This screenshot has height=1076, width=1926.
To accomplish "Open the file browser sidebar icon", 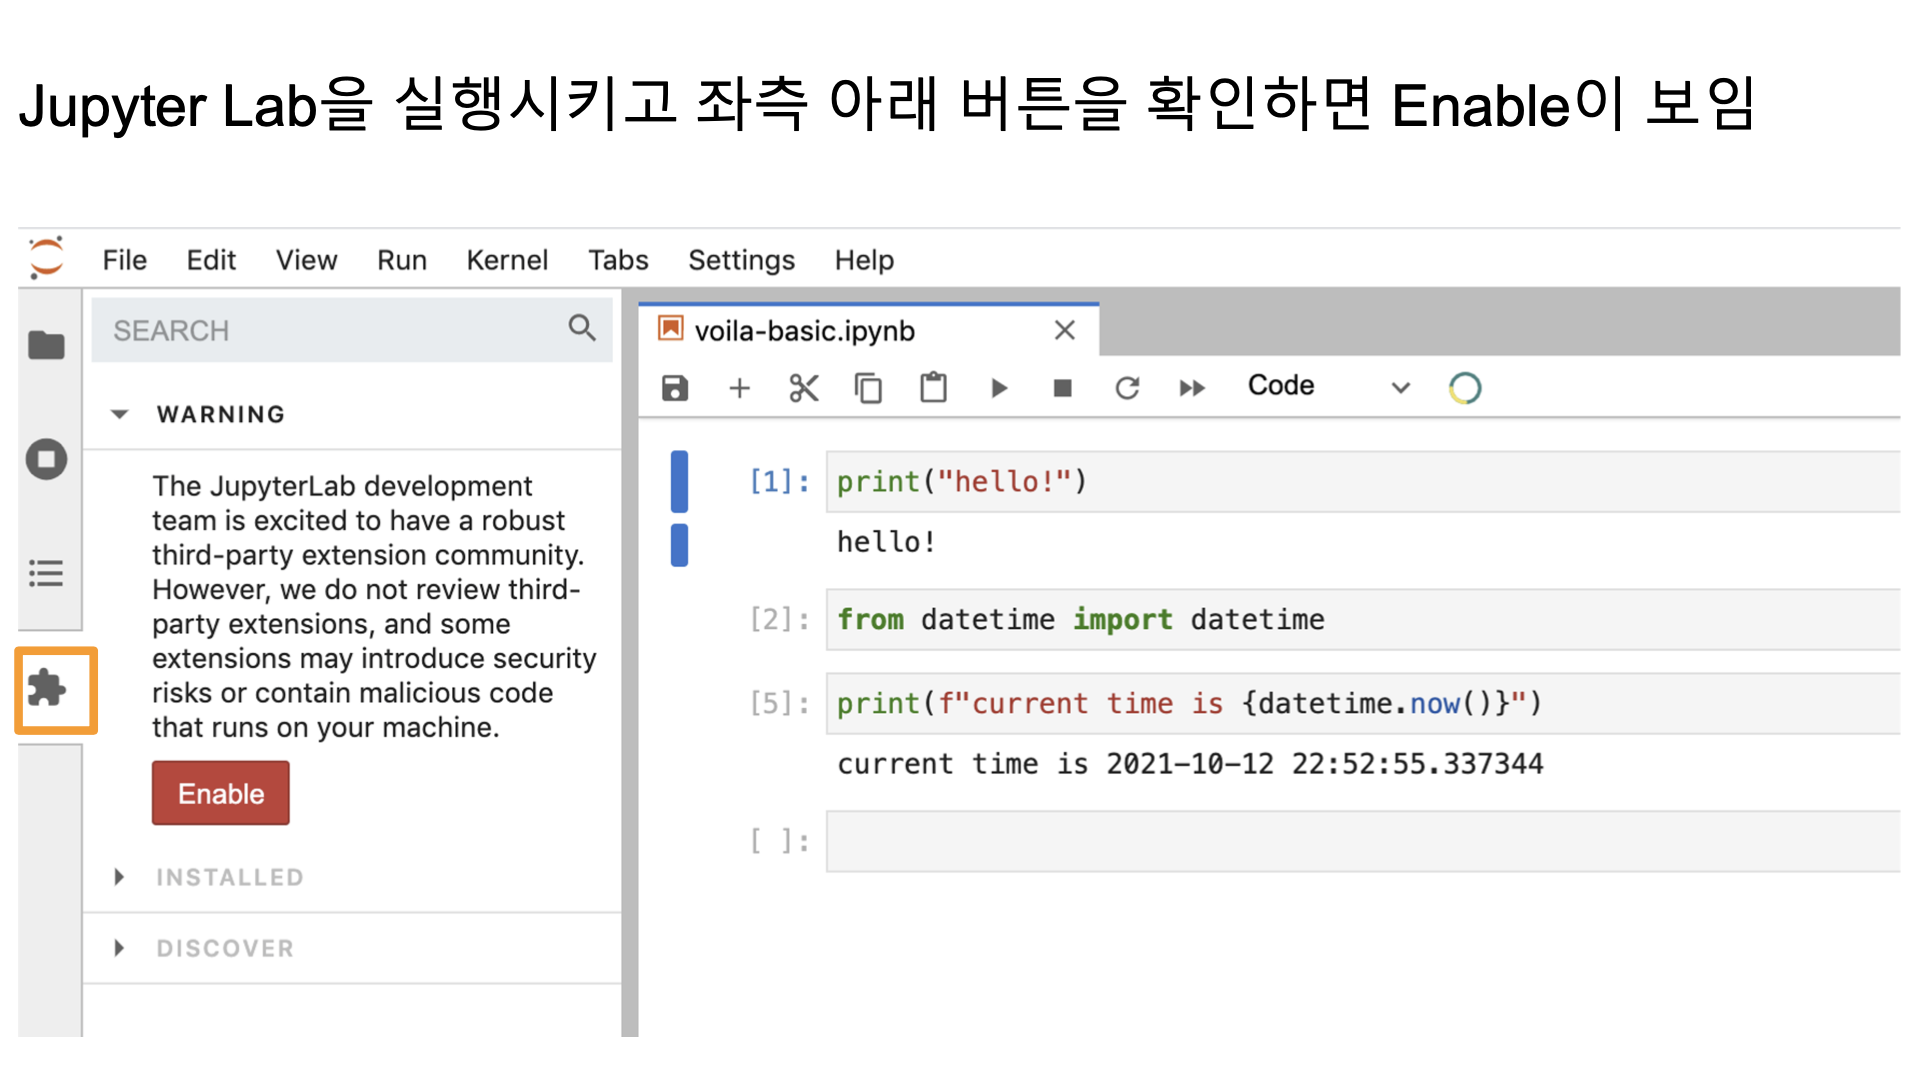I will point(46,345).
